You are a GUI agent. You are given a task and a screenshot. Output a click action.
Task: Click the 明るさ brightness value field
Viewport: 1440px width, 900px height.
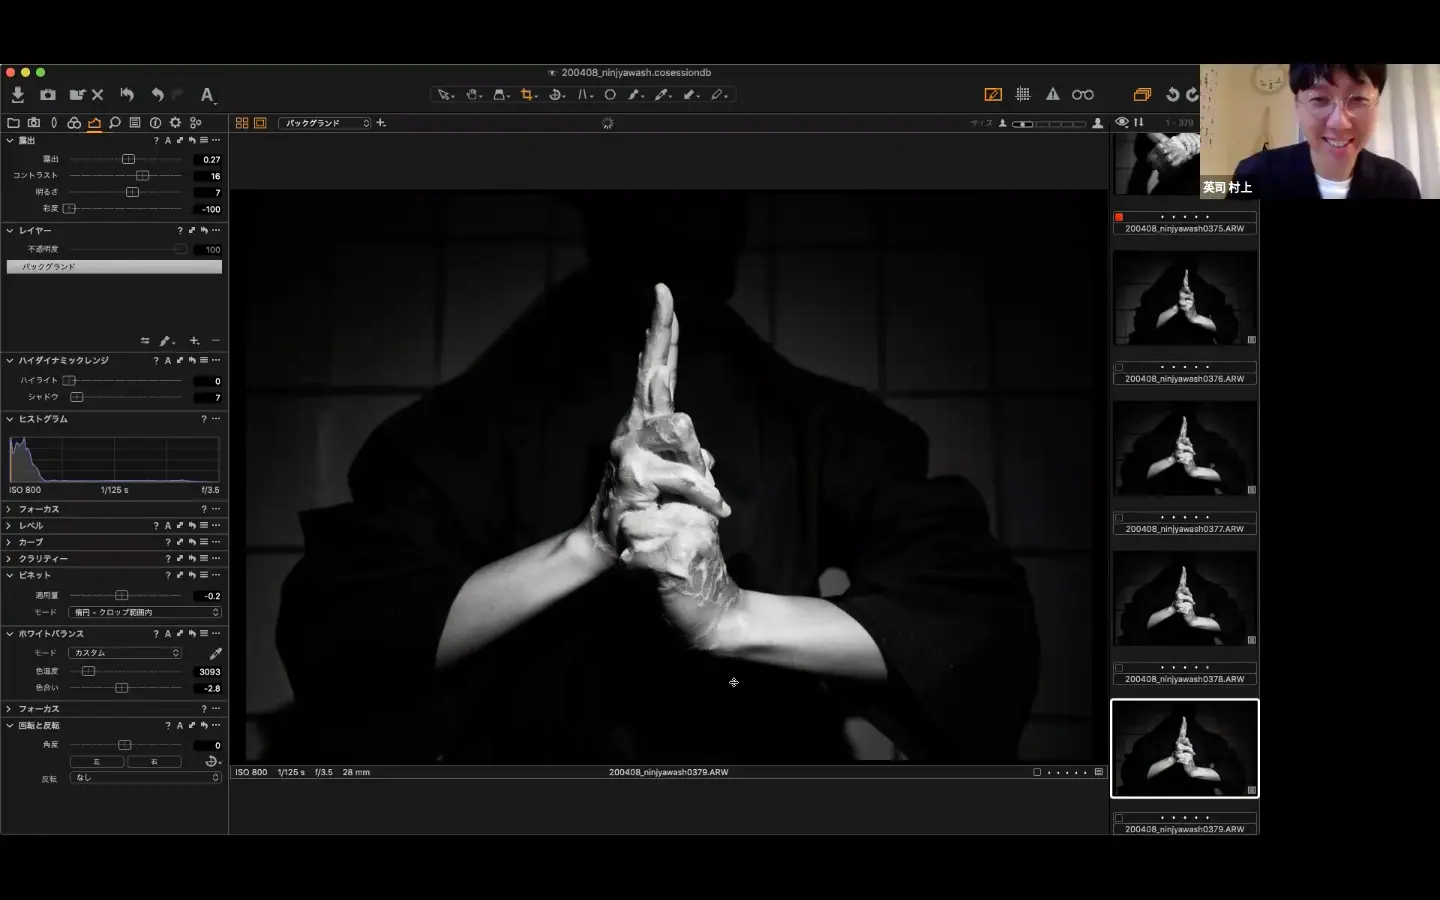click(208, 192)
